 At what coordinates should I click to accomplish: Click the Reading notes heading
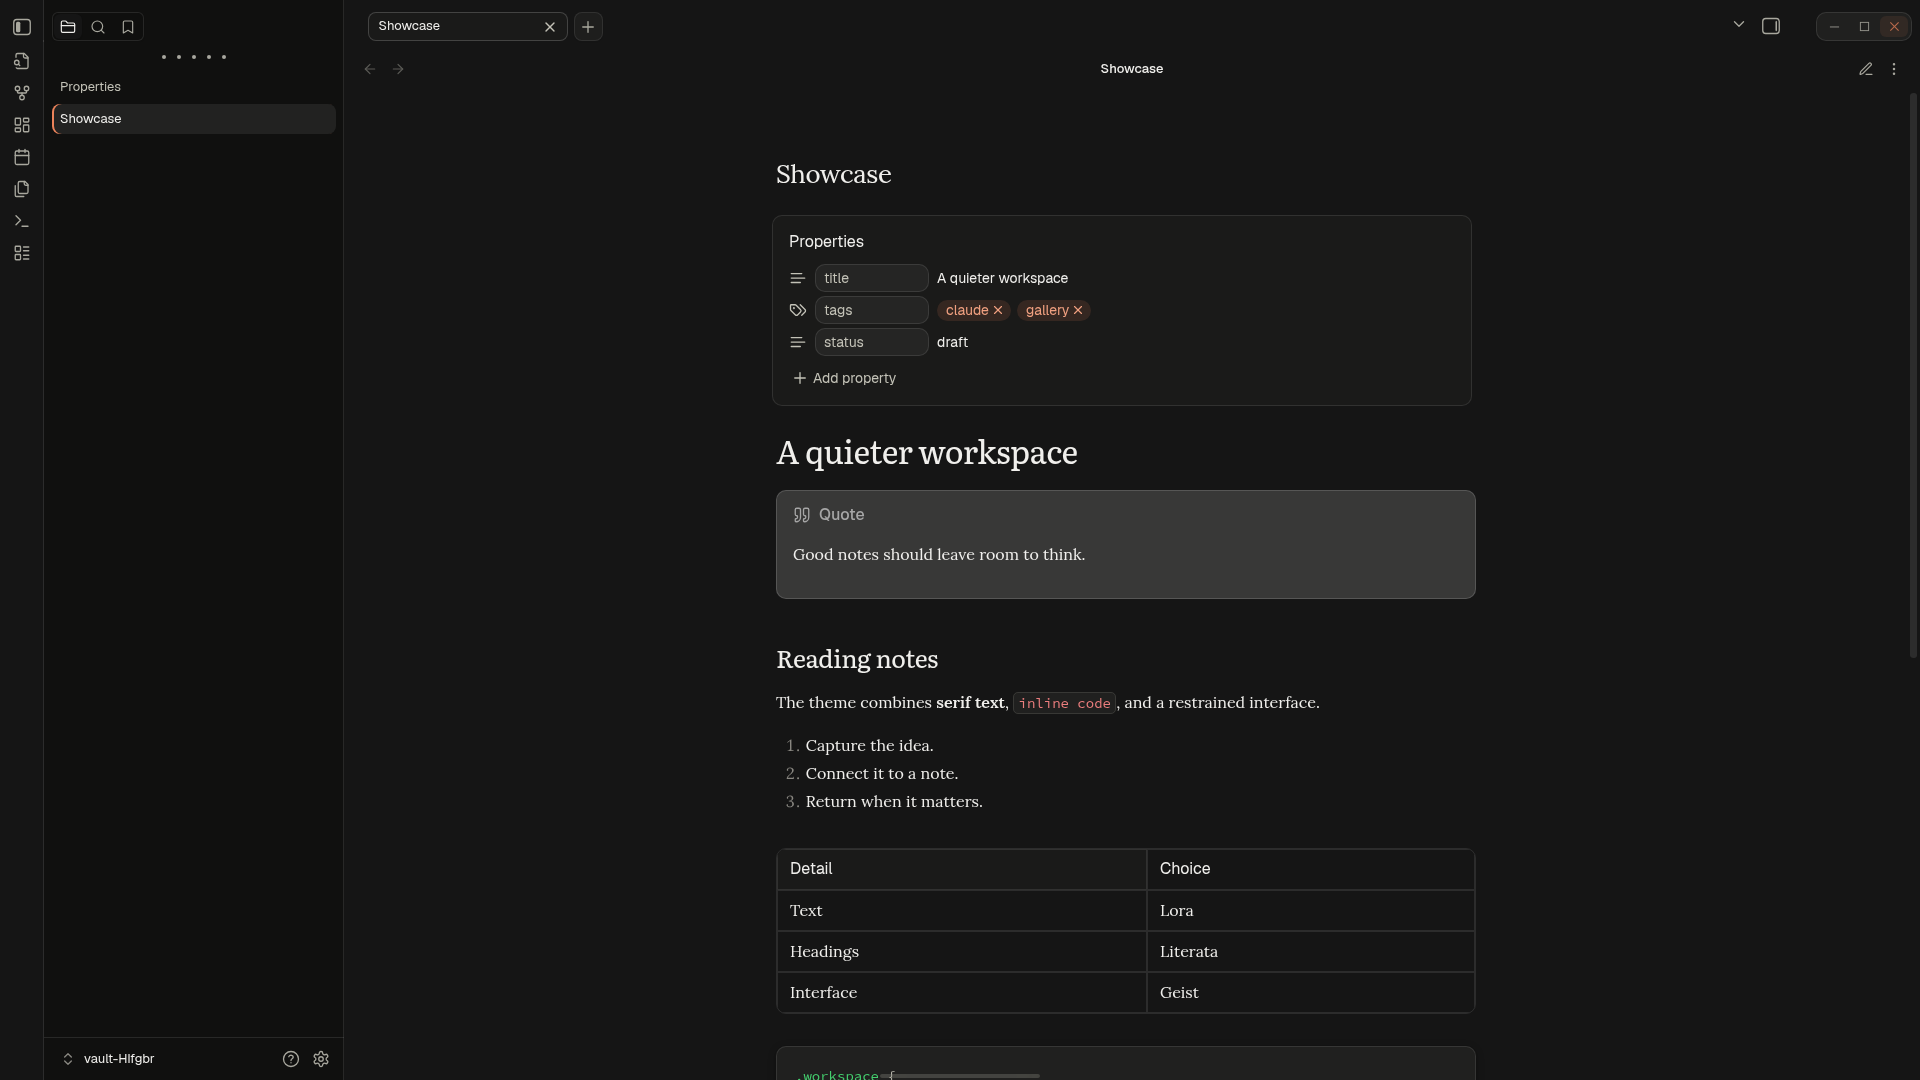857,659
